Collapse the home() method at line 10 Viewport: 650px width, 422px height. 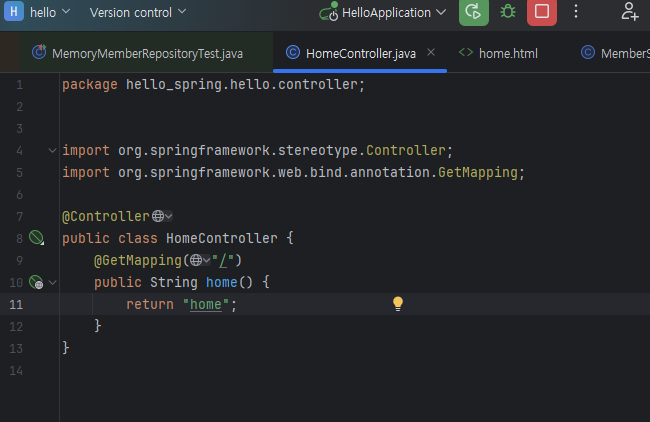[52, 283]
